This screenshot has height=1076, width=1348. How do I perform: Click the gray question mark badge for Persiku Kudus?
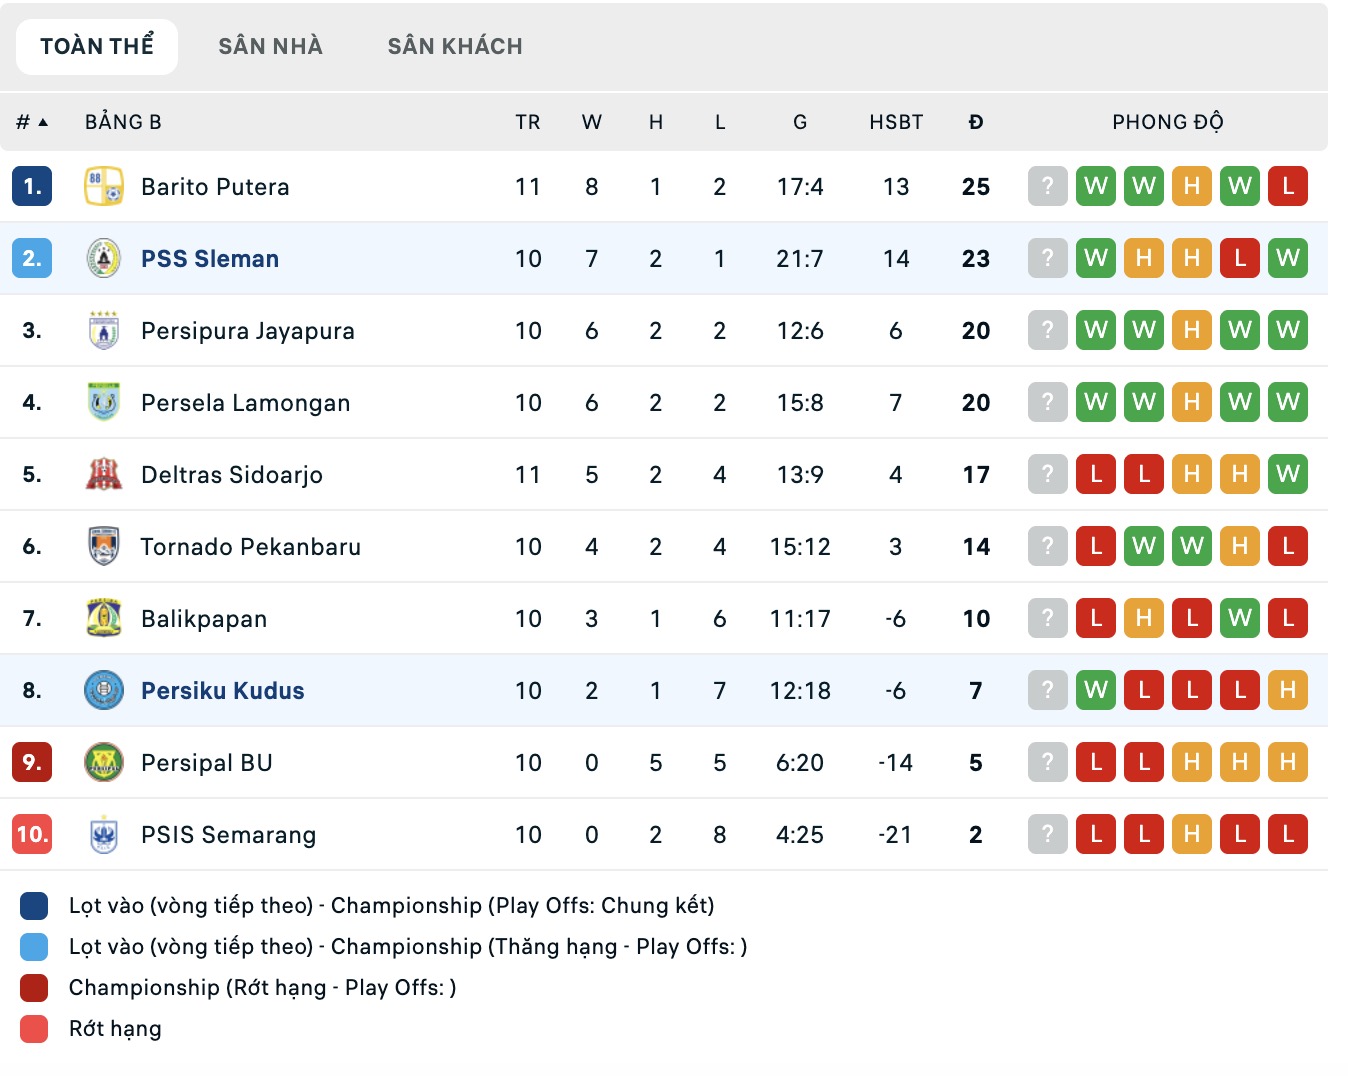(x=1046, y=690)
